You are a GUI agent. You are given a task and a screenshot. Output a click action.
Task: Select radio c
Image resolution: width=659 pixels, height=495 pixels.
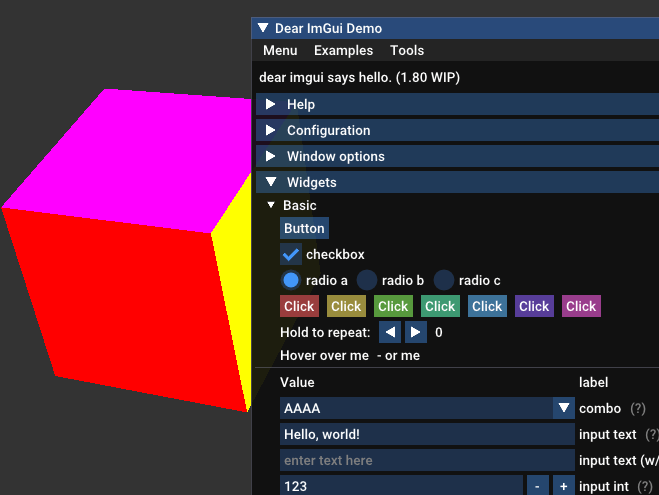click(x=443, y=280)
